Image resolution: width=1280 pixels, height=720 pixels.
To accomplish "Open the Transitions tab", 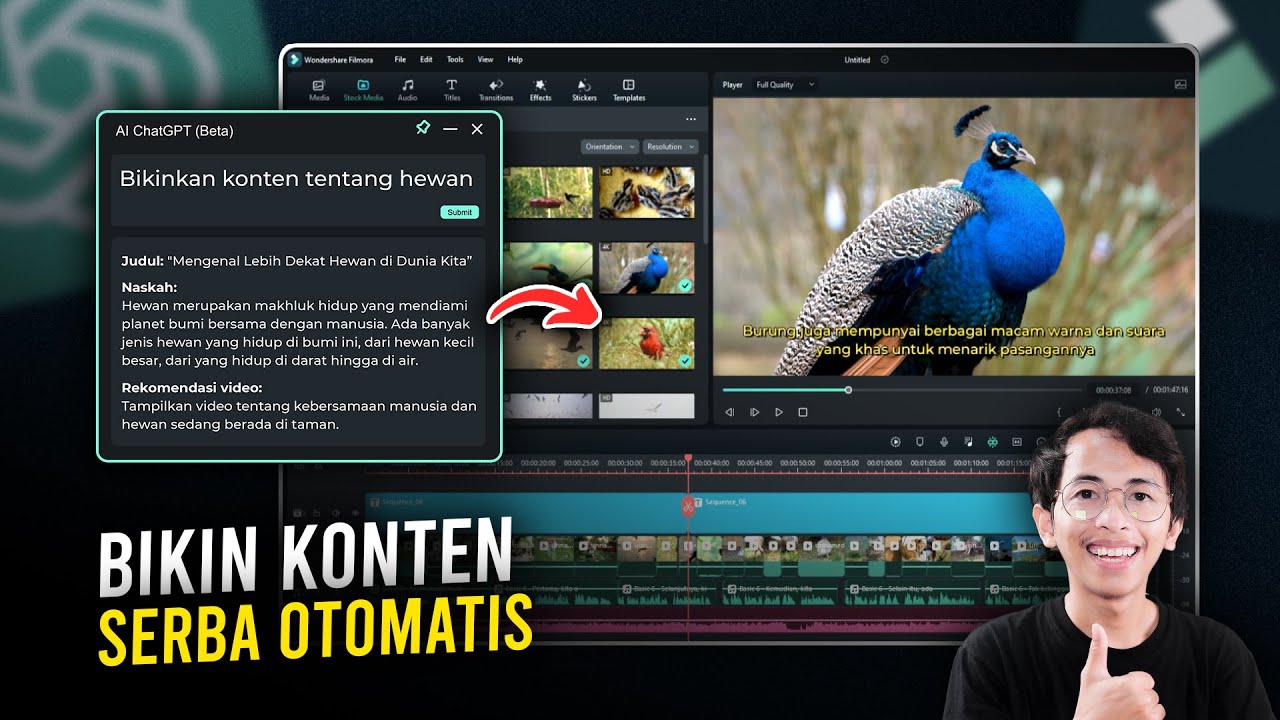I will [x=496, y=90].
